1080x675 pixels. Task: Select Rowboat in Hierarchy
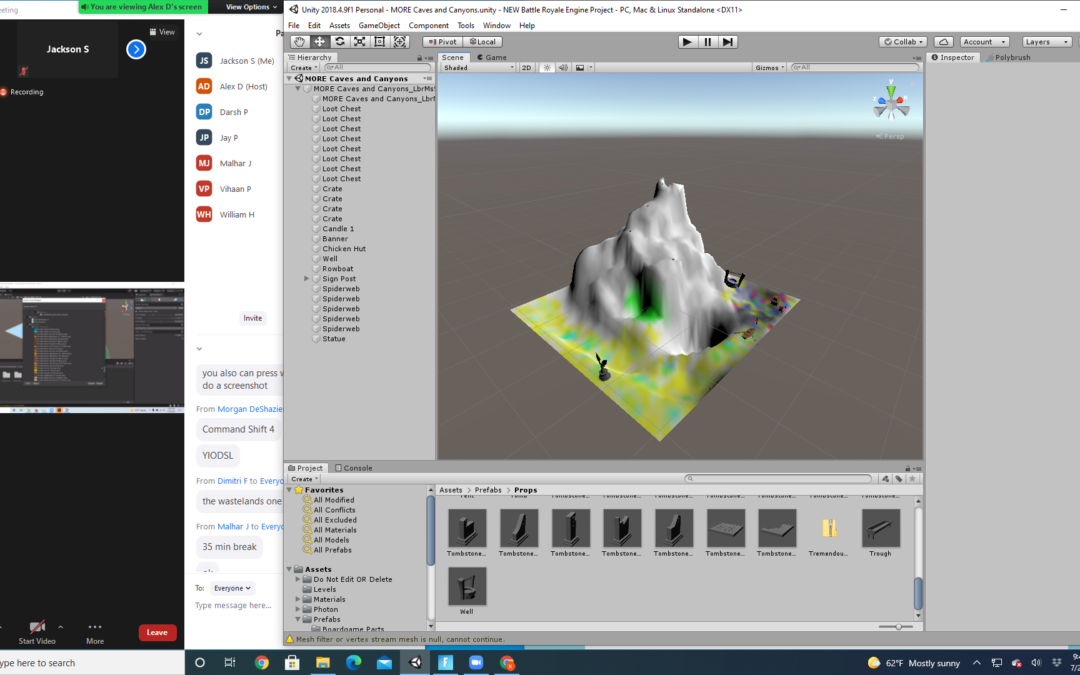(x=338, y=269)
